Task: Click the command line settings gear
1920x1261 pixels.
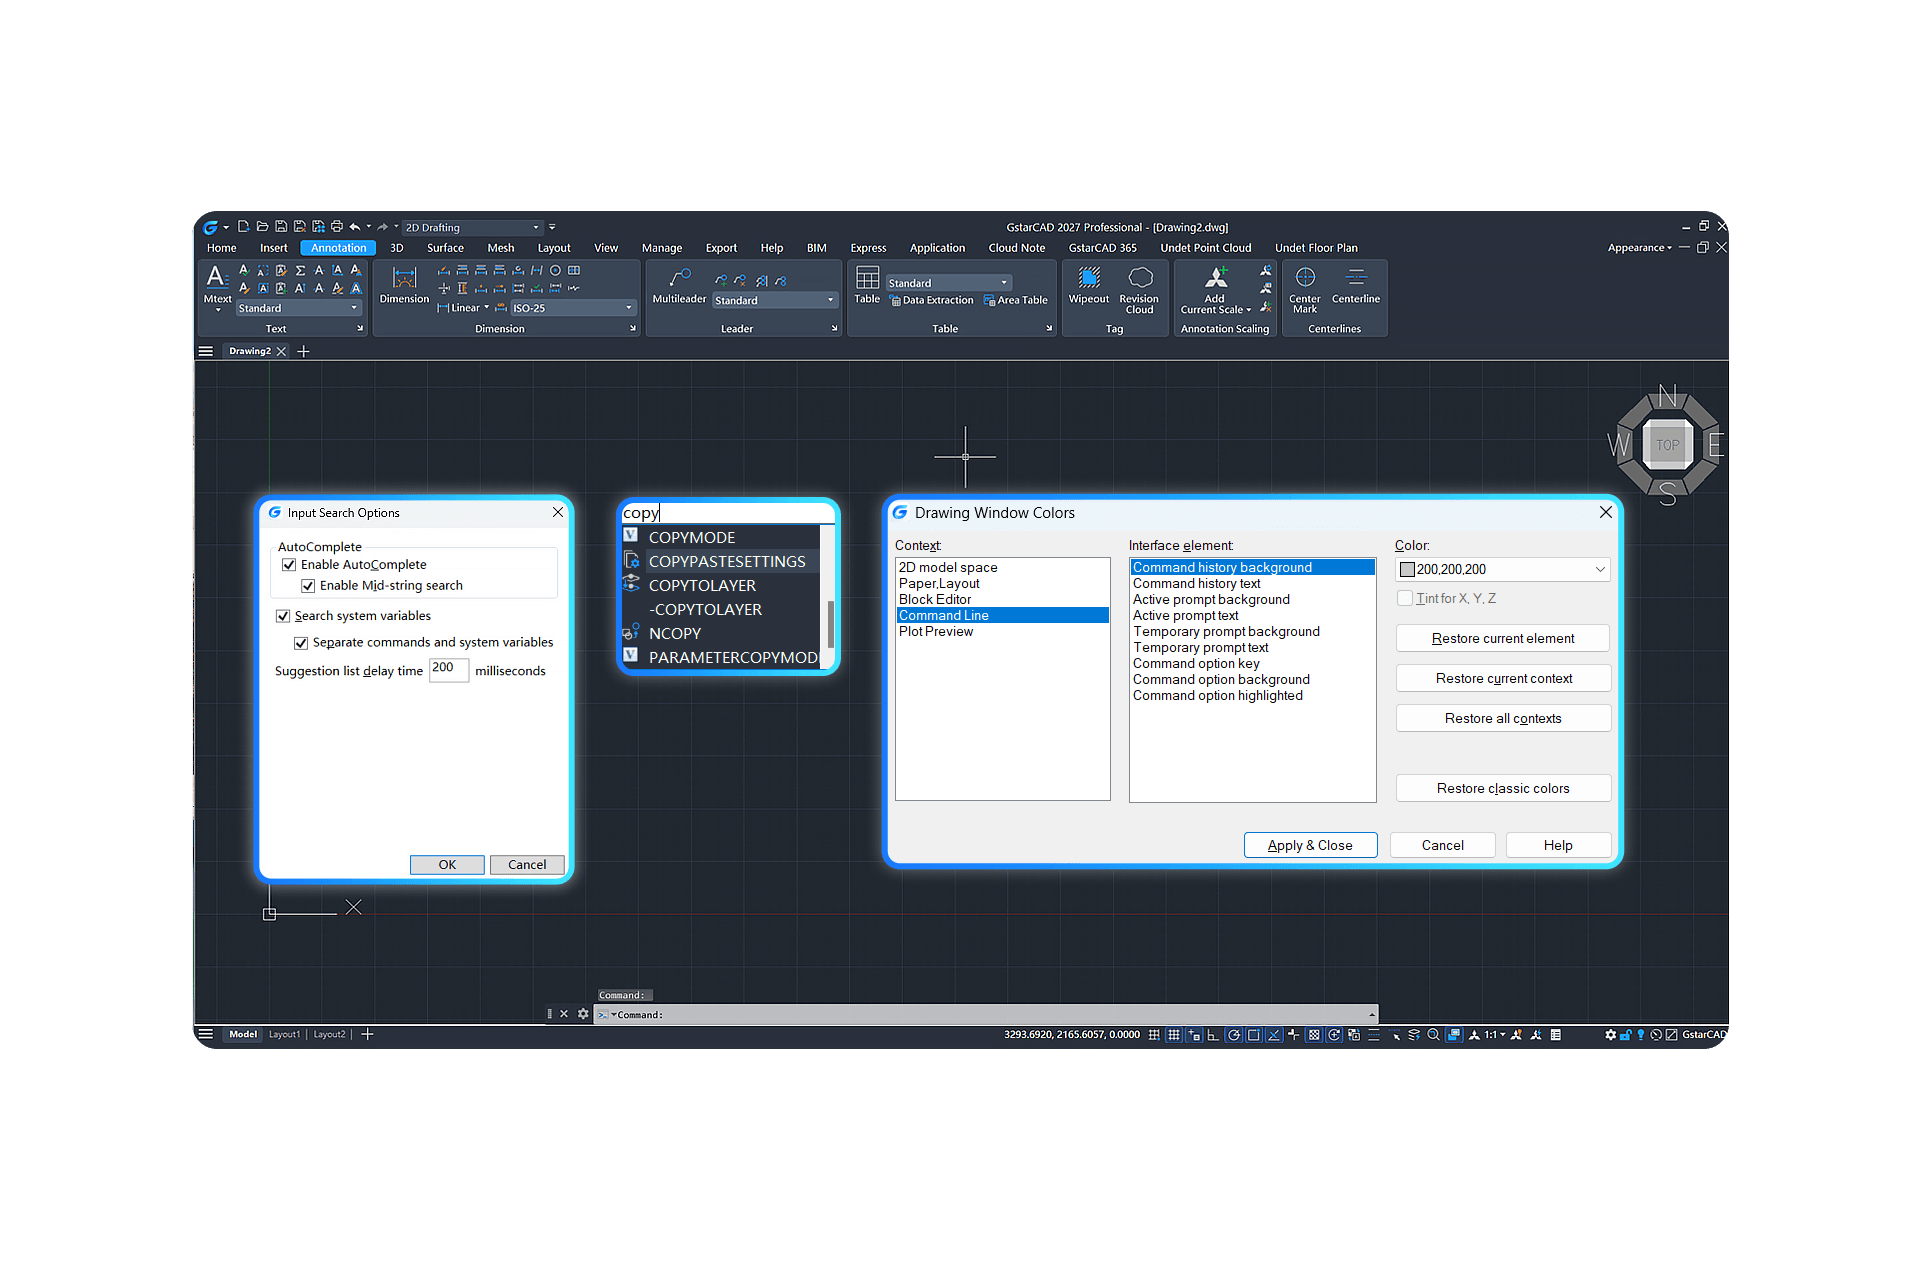Action: pos(583,1014)
